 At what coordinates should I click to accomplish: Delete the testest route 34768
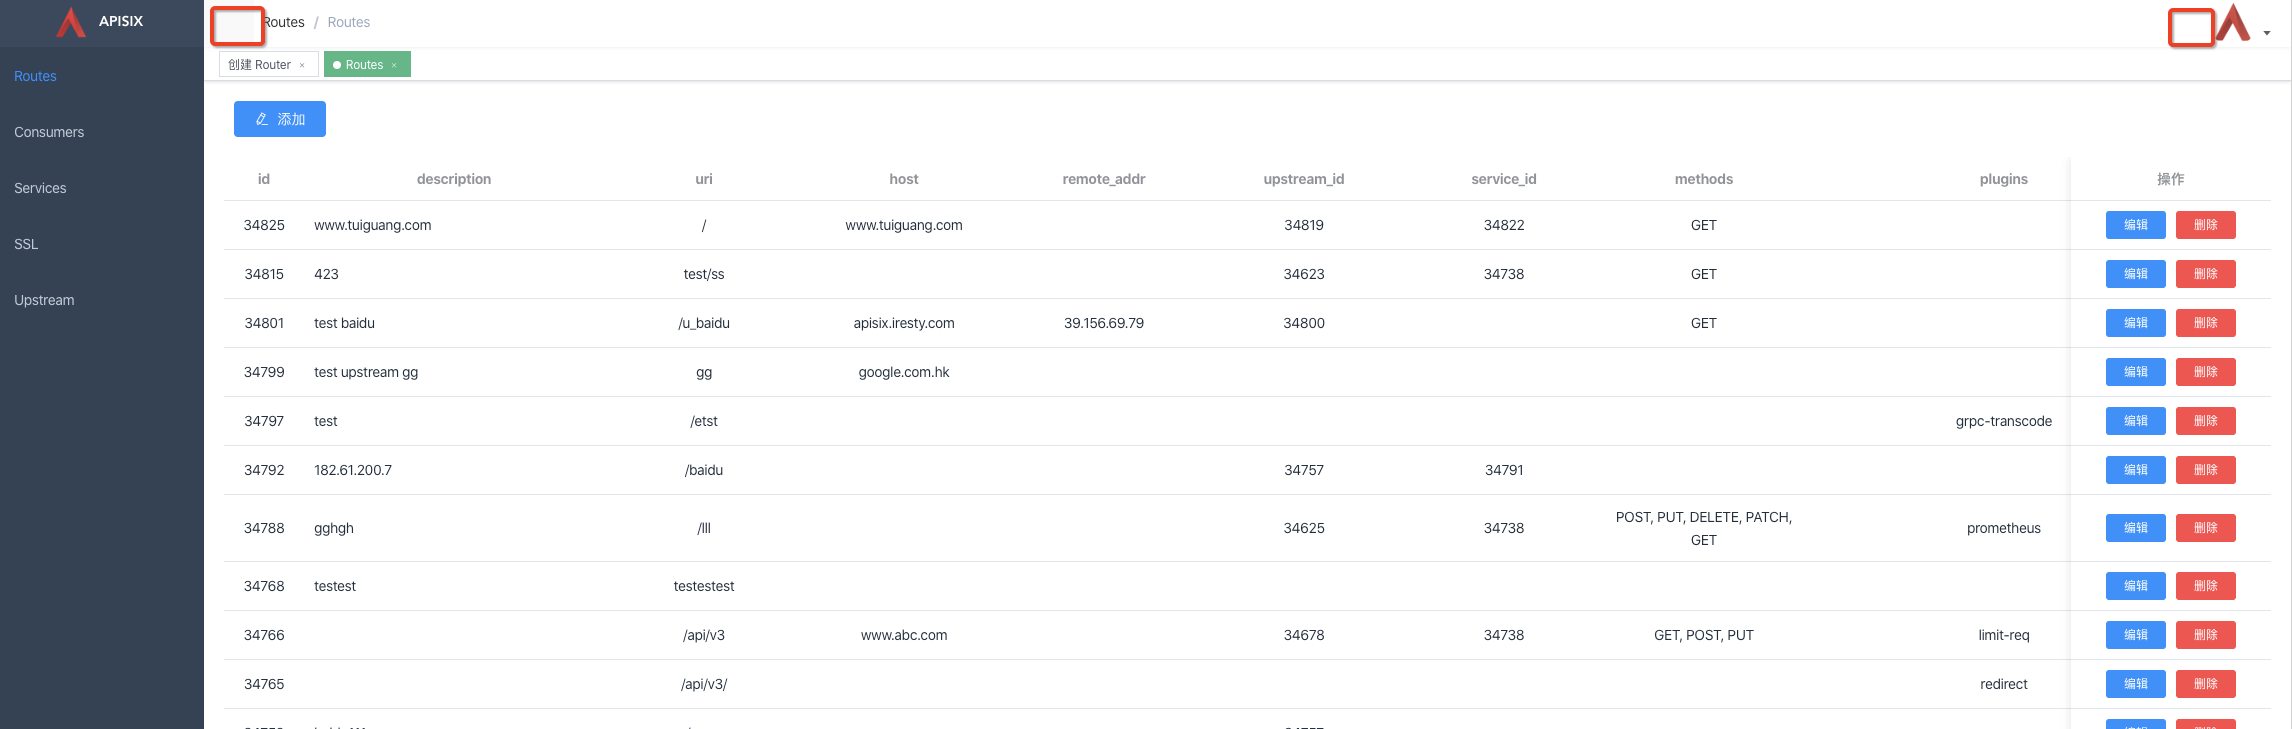point(2206,586)
